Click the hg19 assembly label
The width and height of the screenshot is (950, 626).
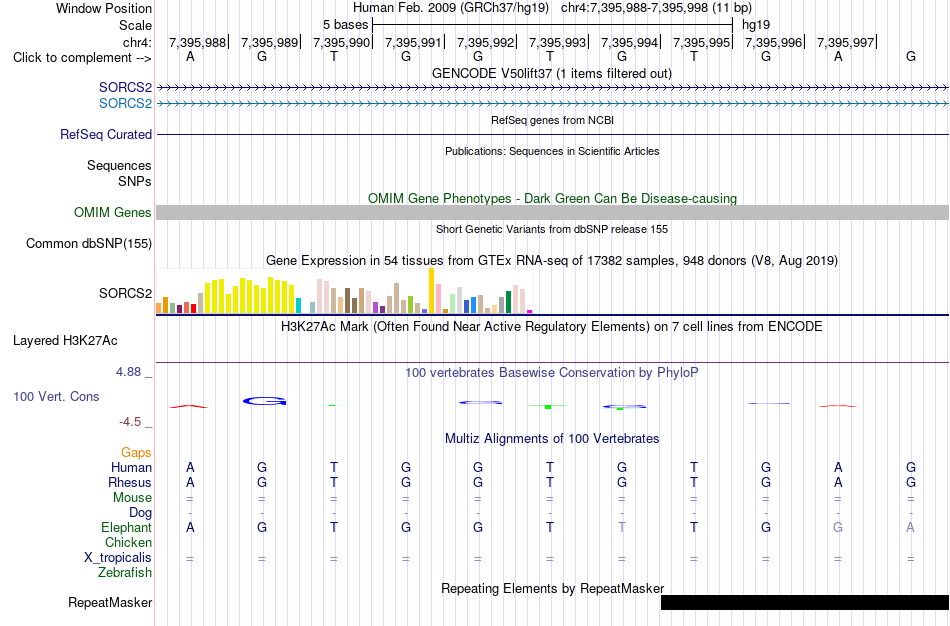tap(756, 25)
